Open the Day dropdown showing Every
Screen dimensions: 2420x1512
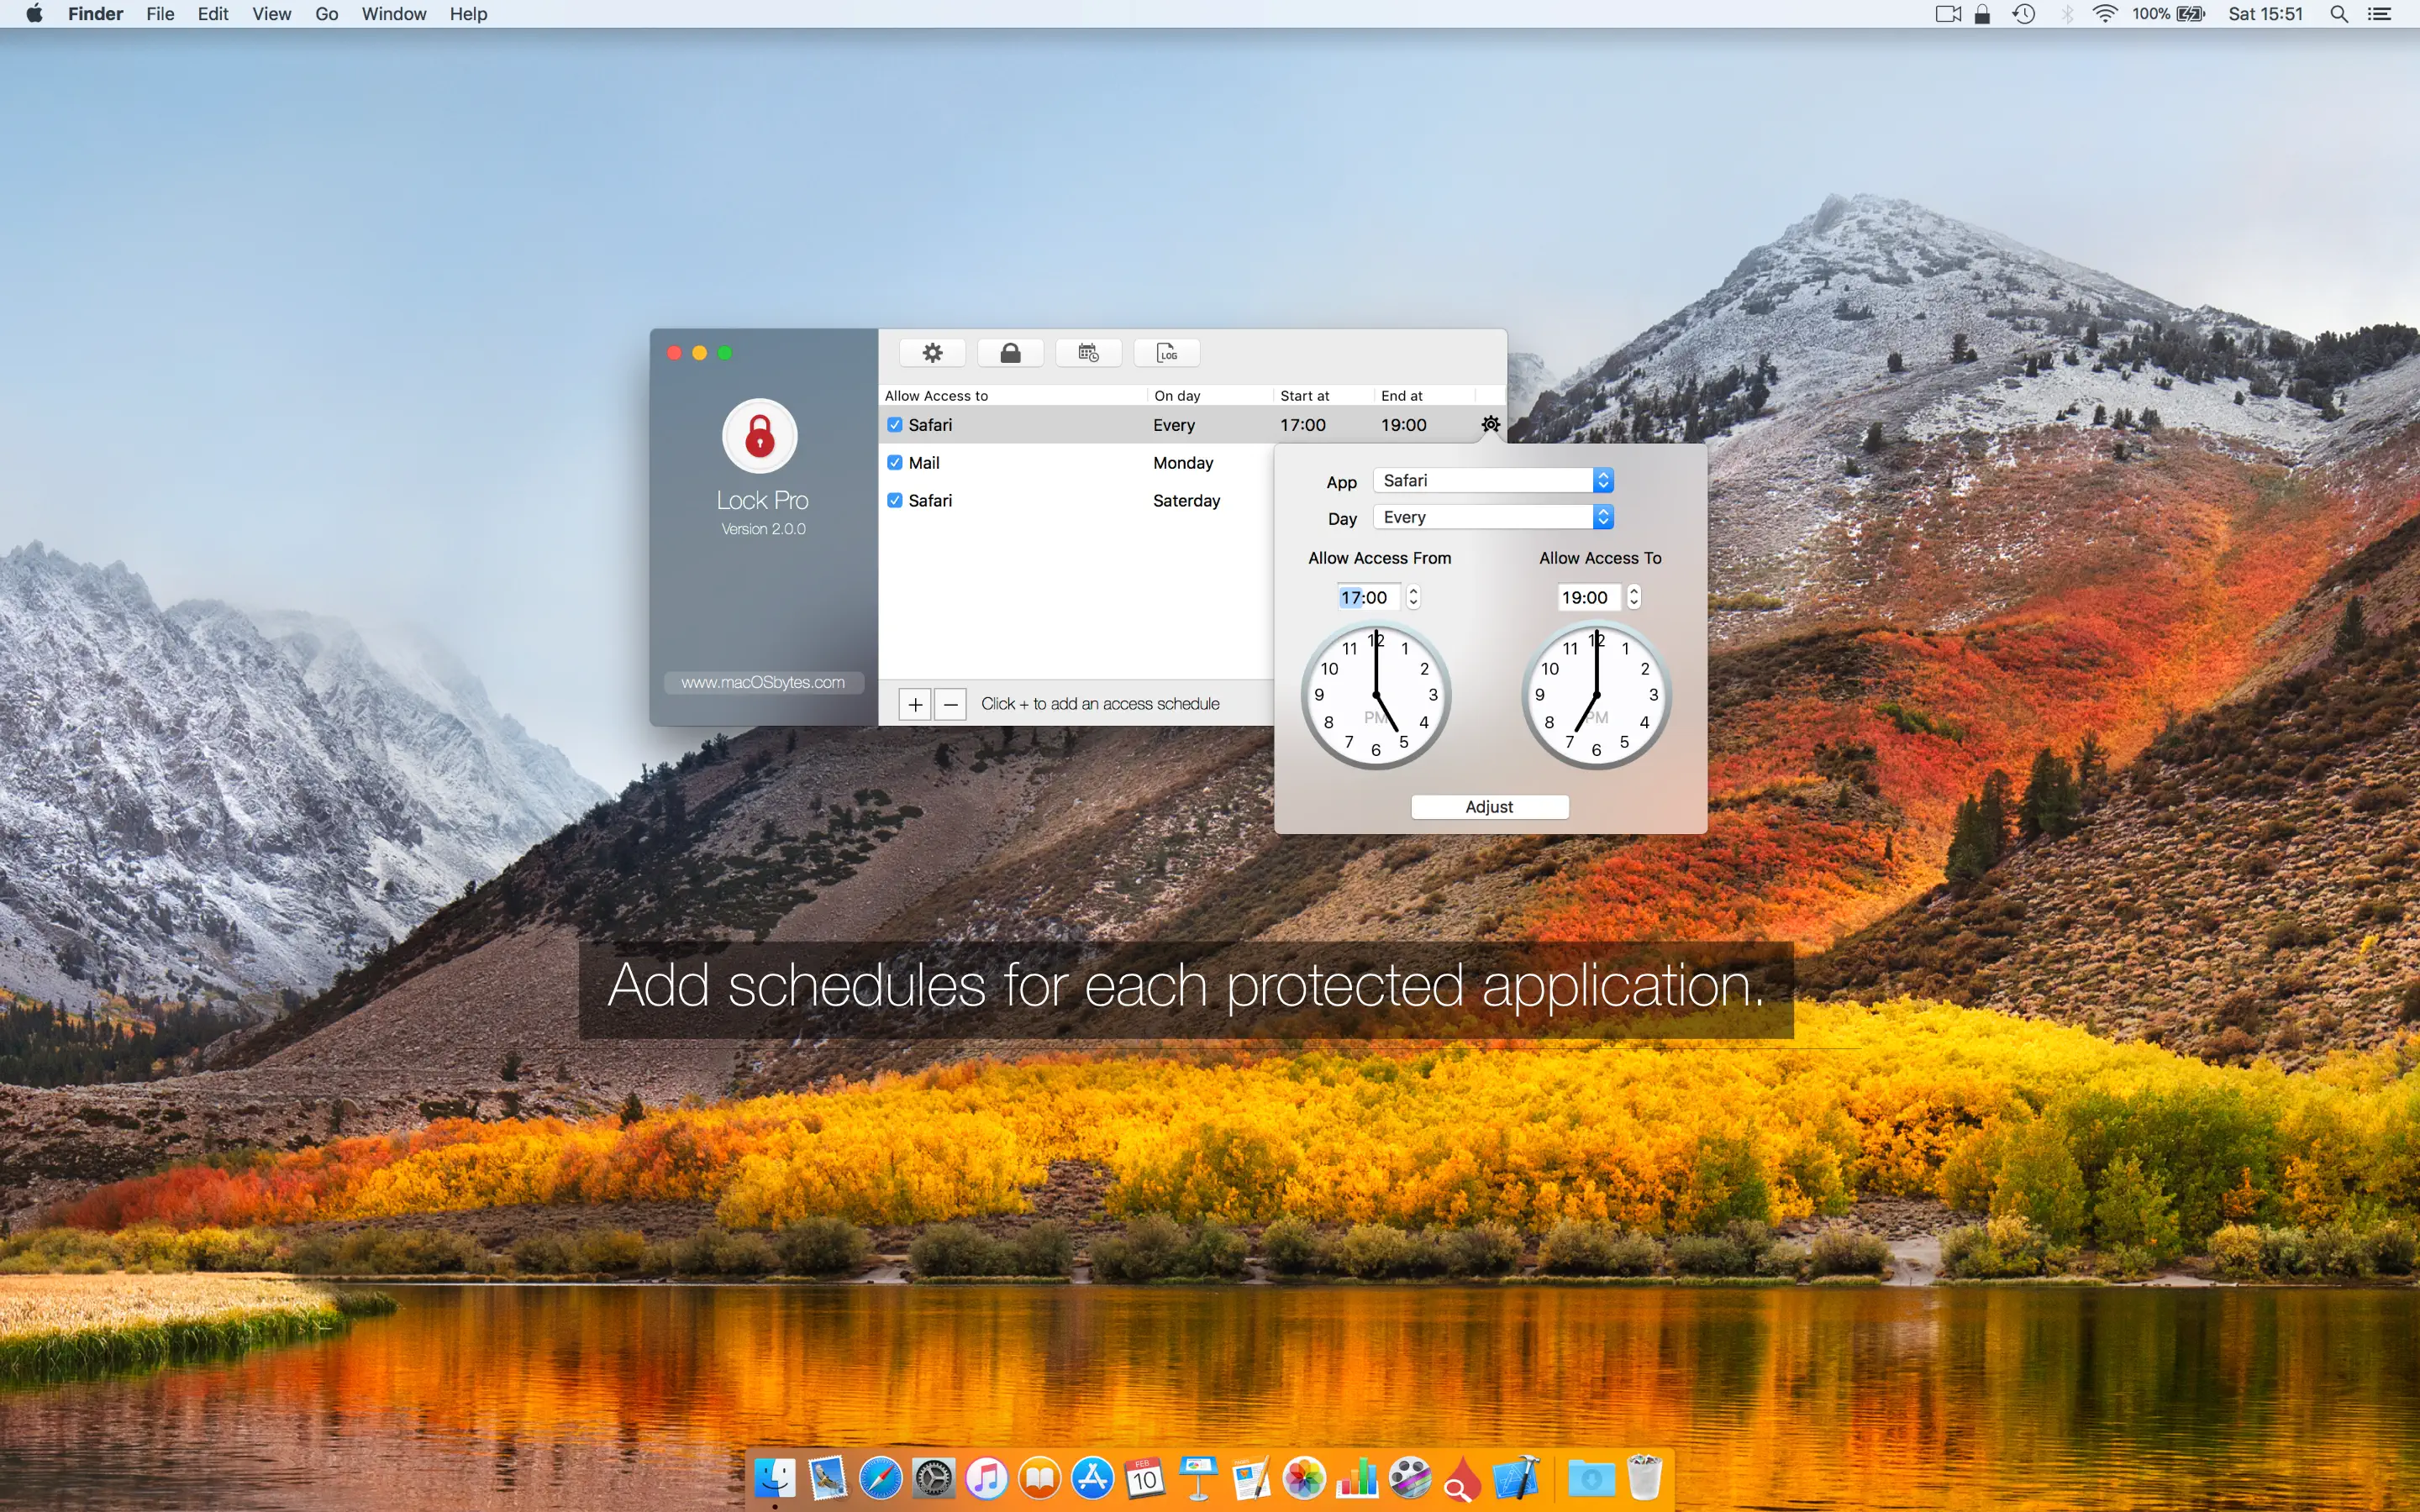[x=1493, y=517]
